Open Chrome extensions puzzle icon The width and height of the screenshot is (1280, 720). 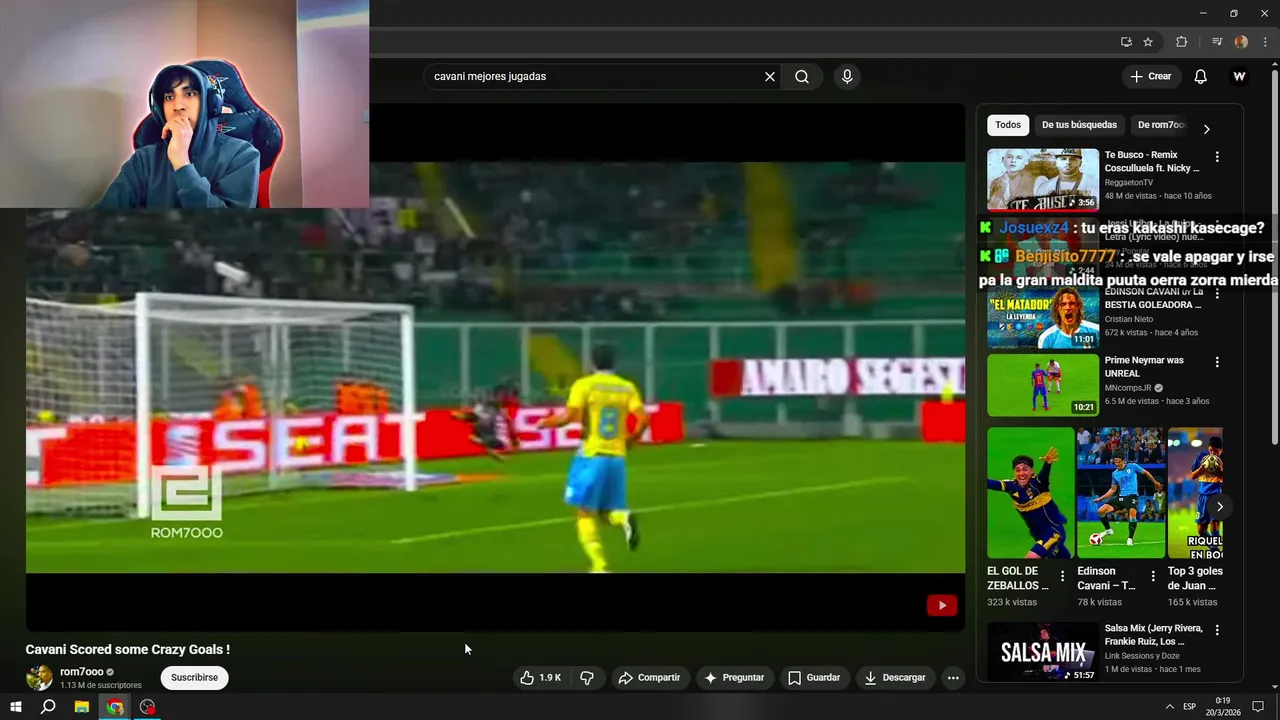tap(1181, 42)
